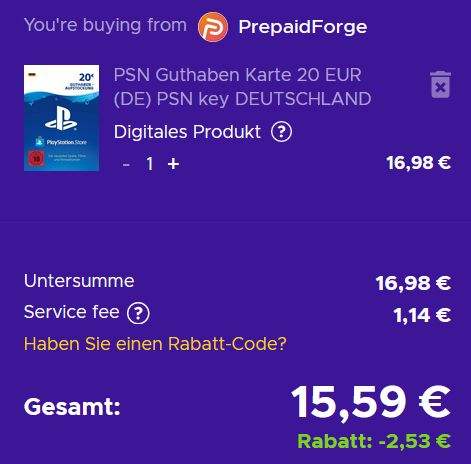Click the green Rabatt -2,53 € text
The height and width of the screenshot is (464, 471).
(x=374, y=441)
